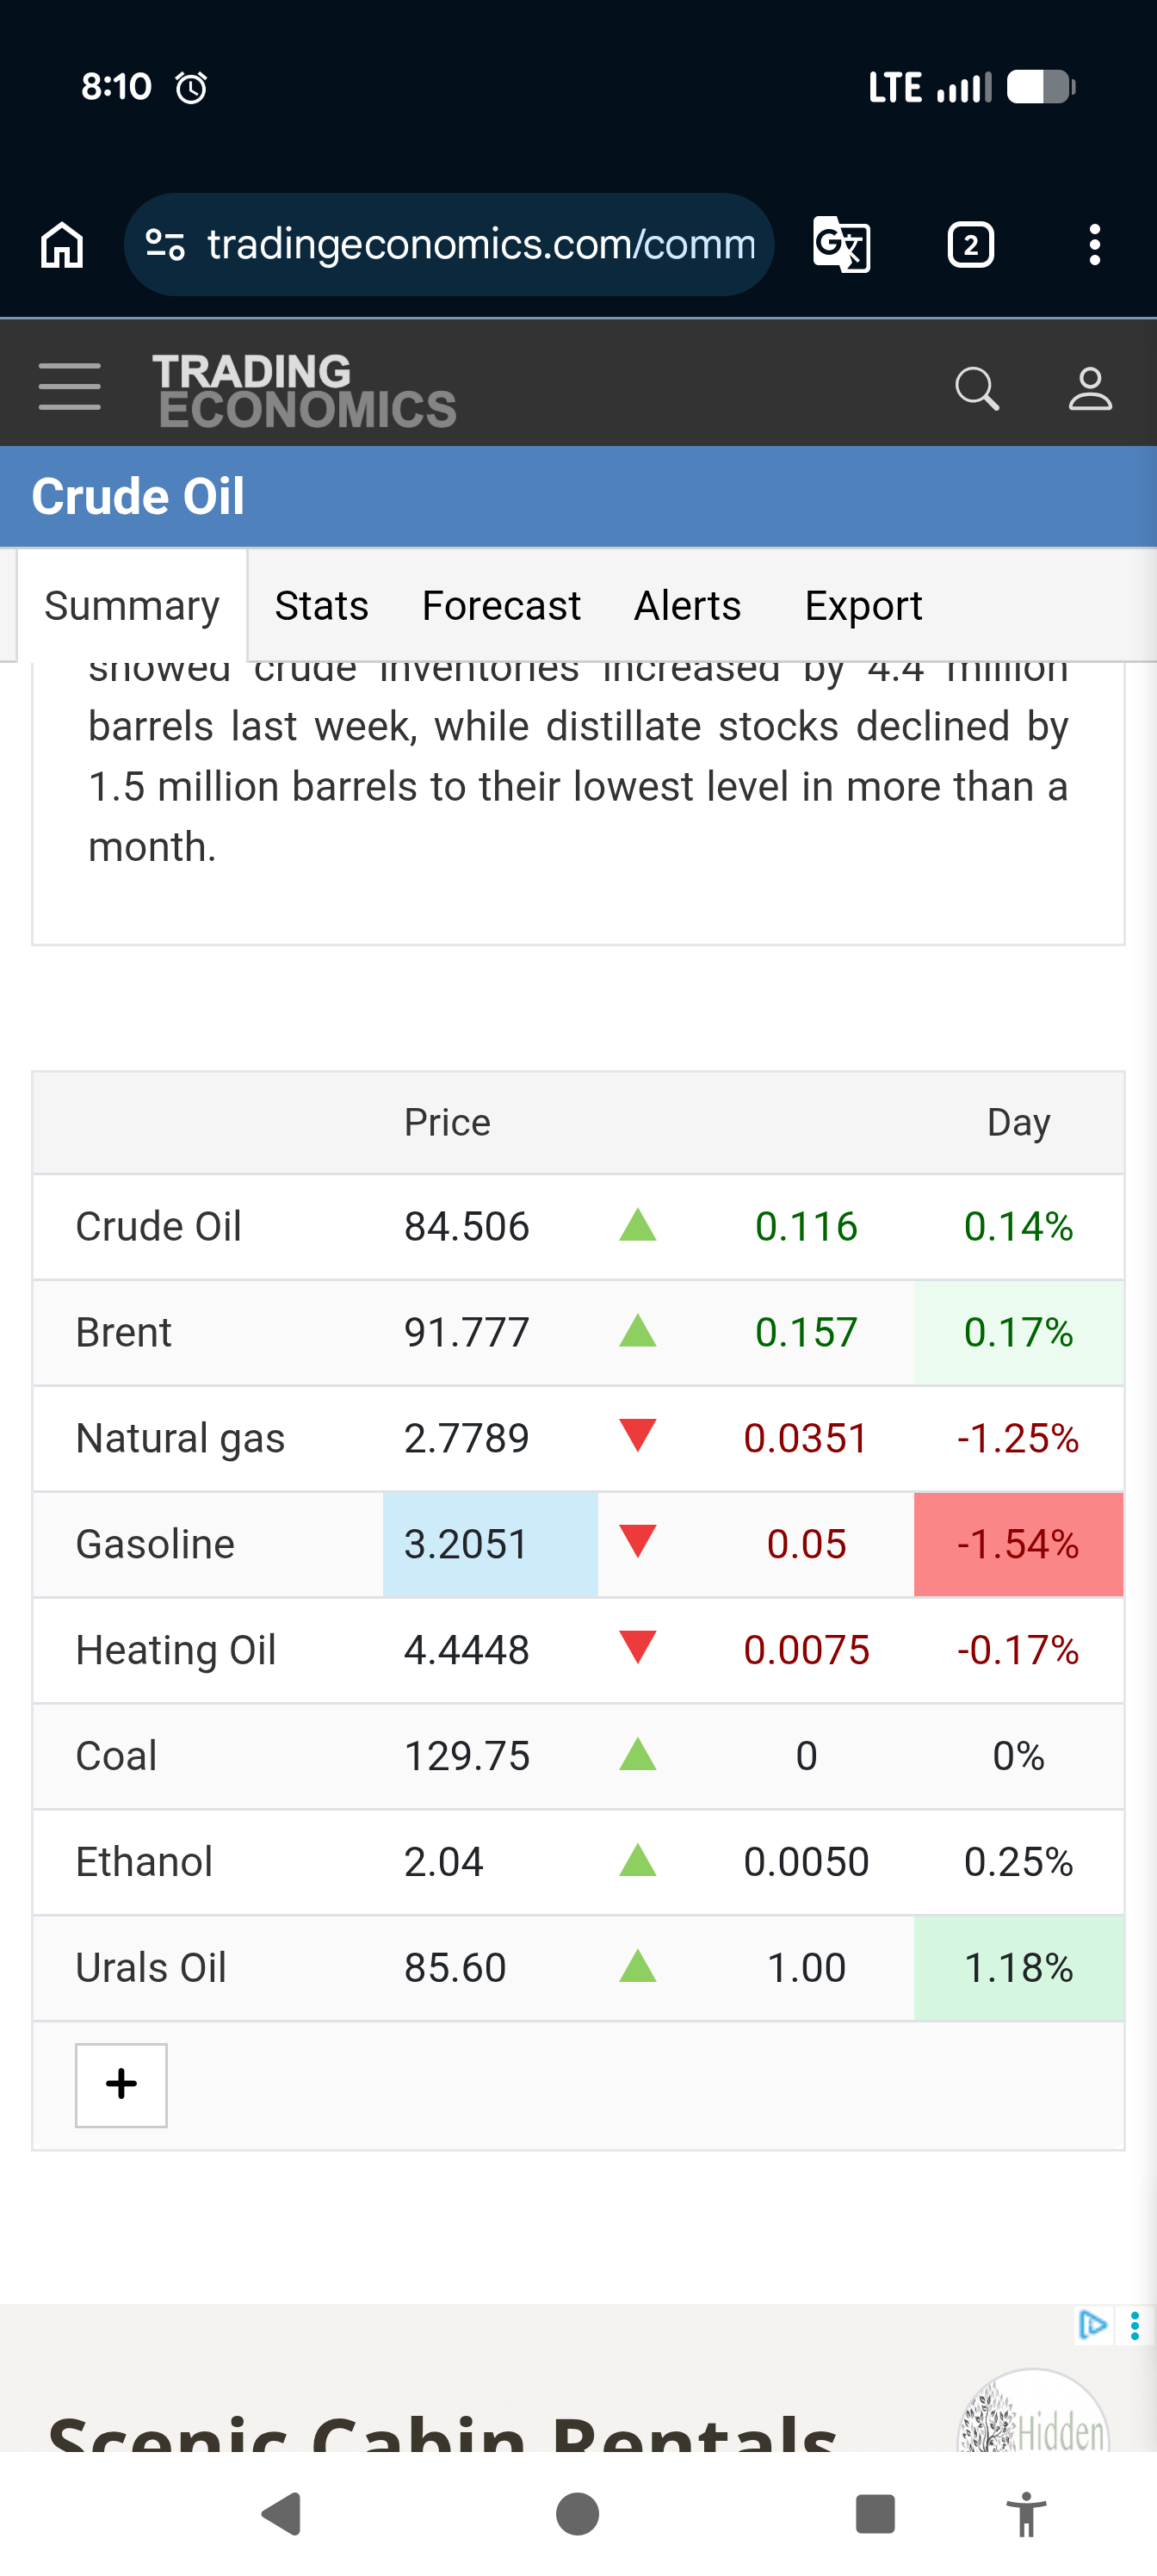Switch to the Forecast tab
Viewport: 1157px width, 2576px height.
click(501, 606)
